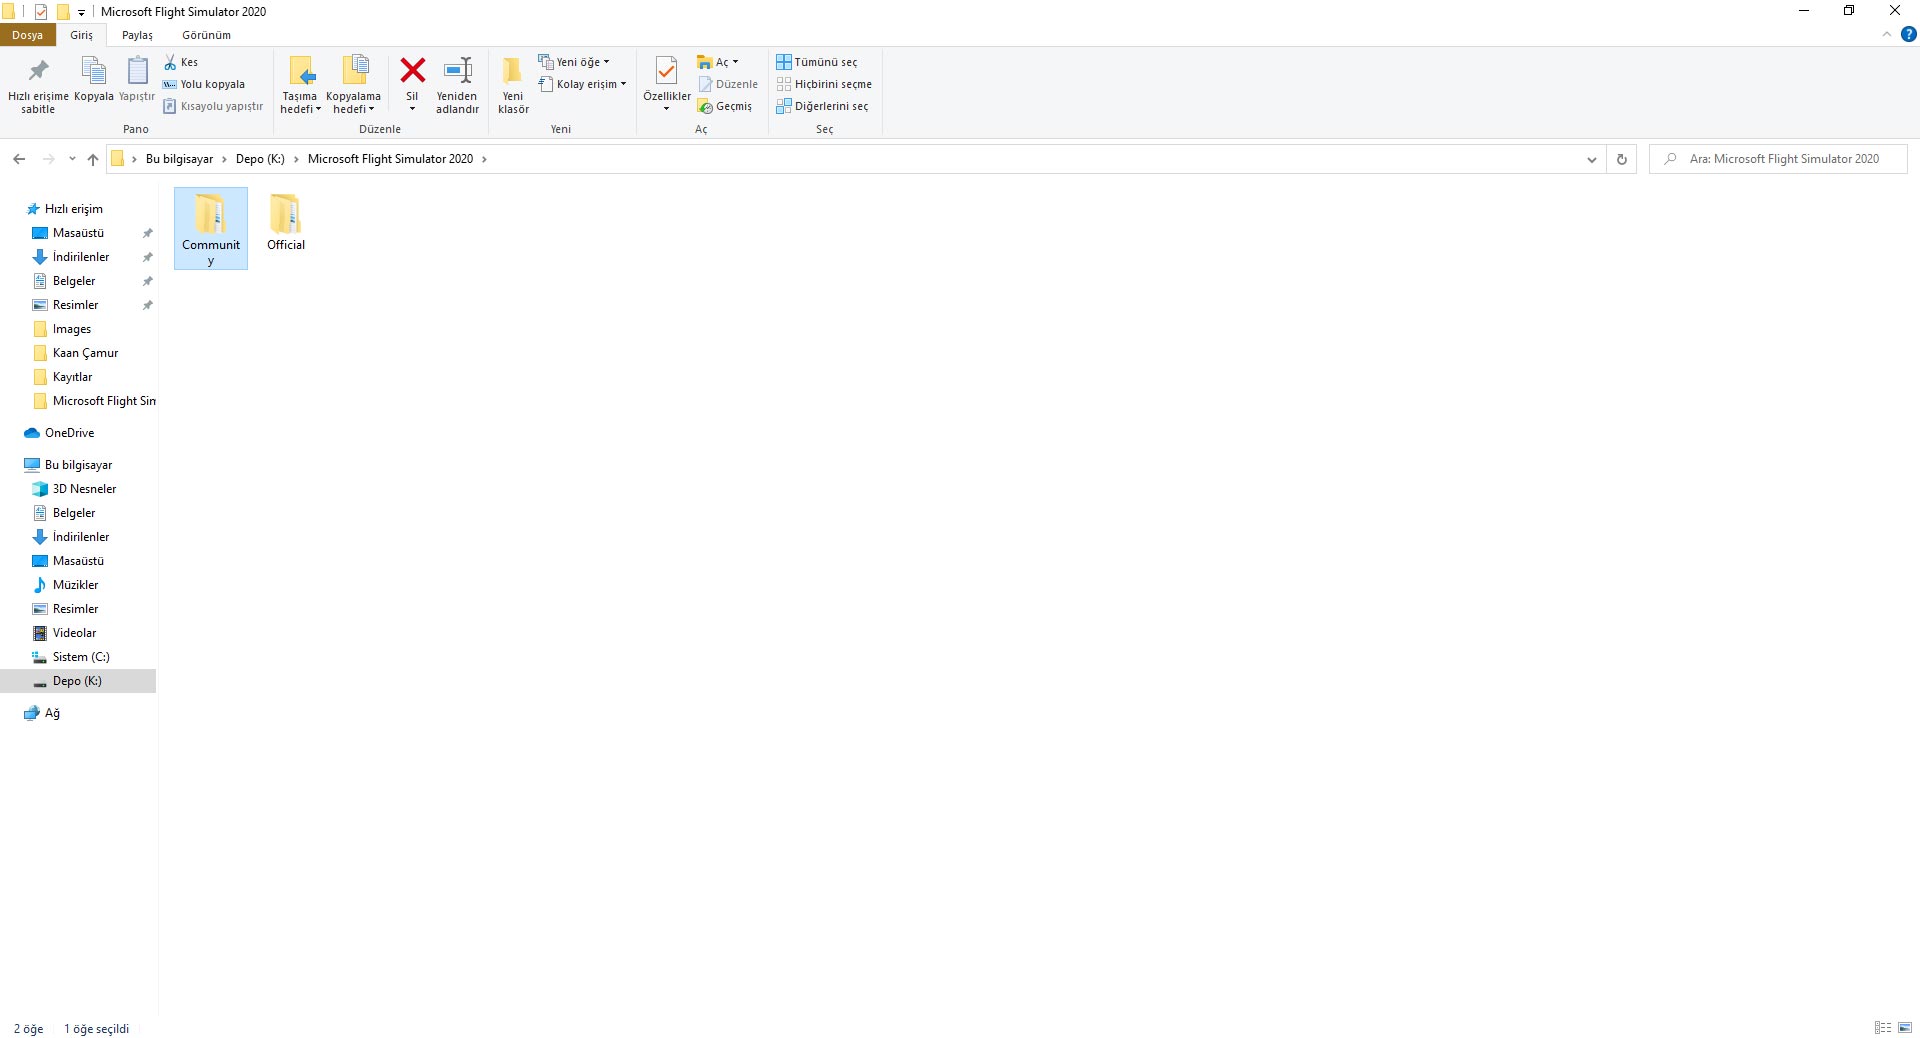Expand the Özellikler dropdown arrow
The height and width of the screenshot is (1038, 1920).
point(666,109)
